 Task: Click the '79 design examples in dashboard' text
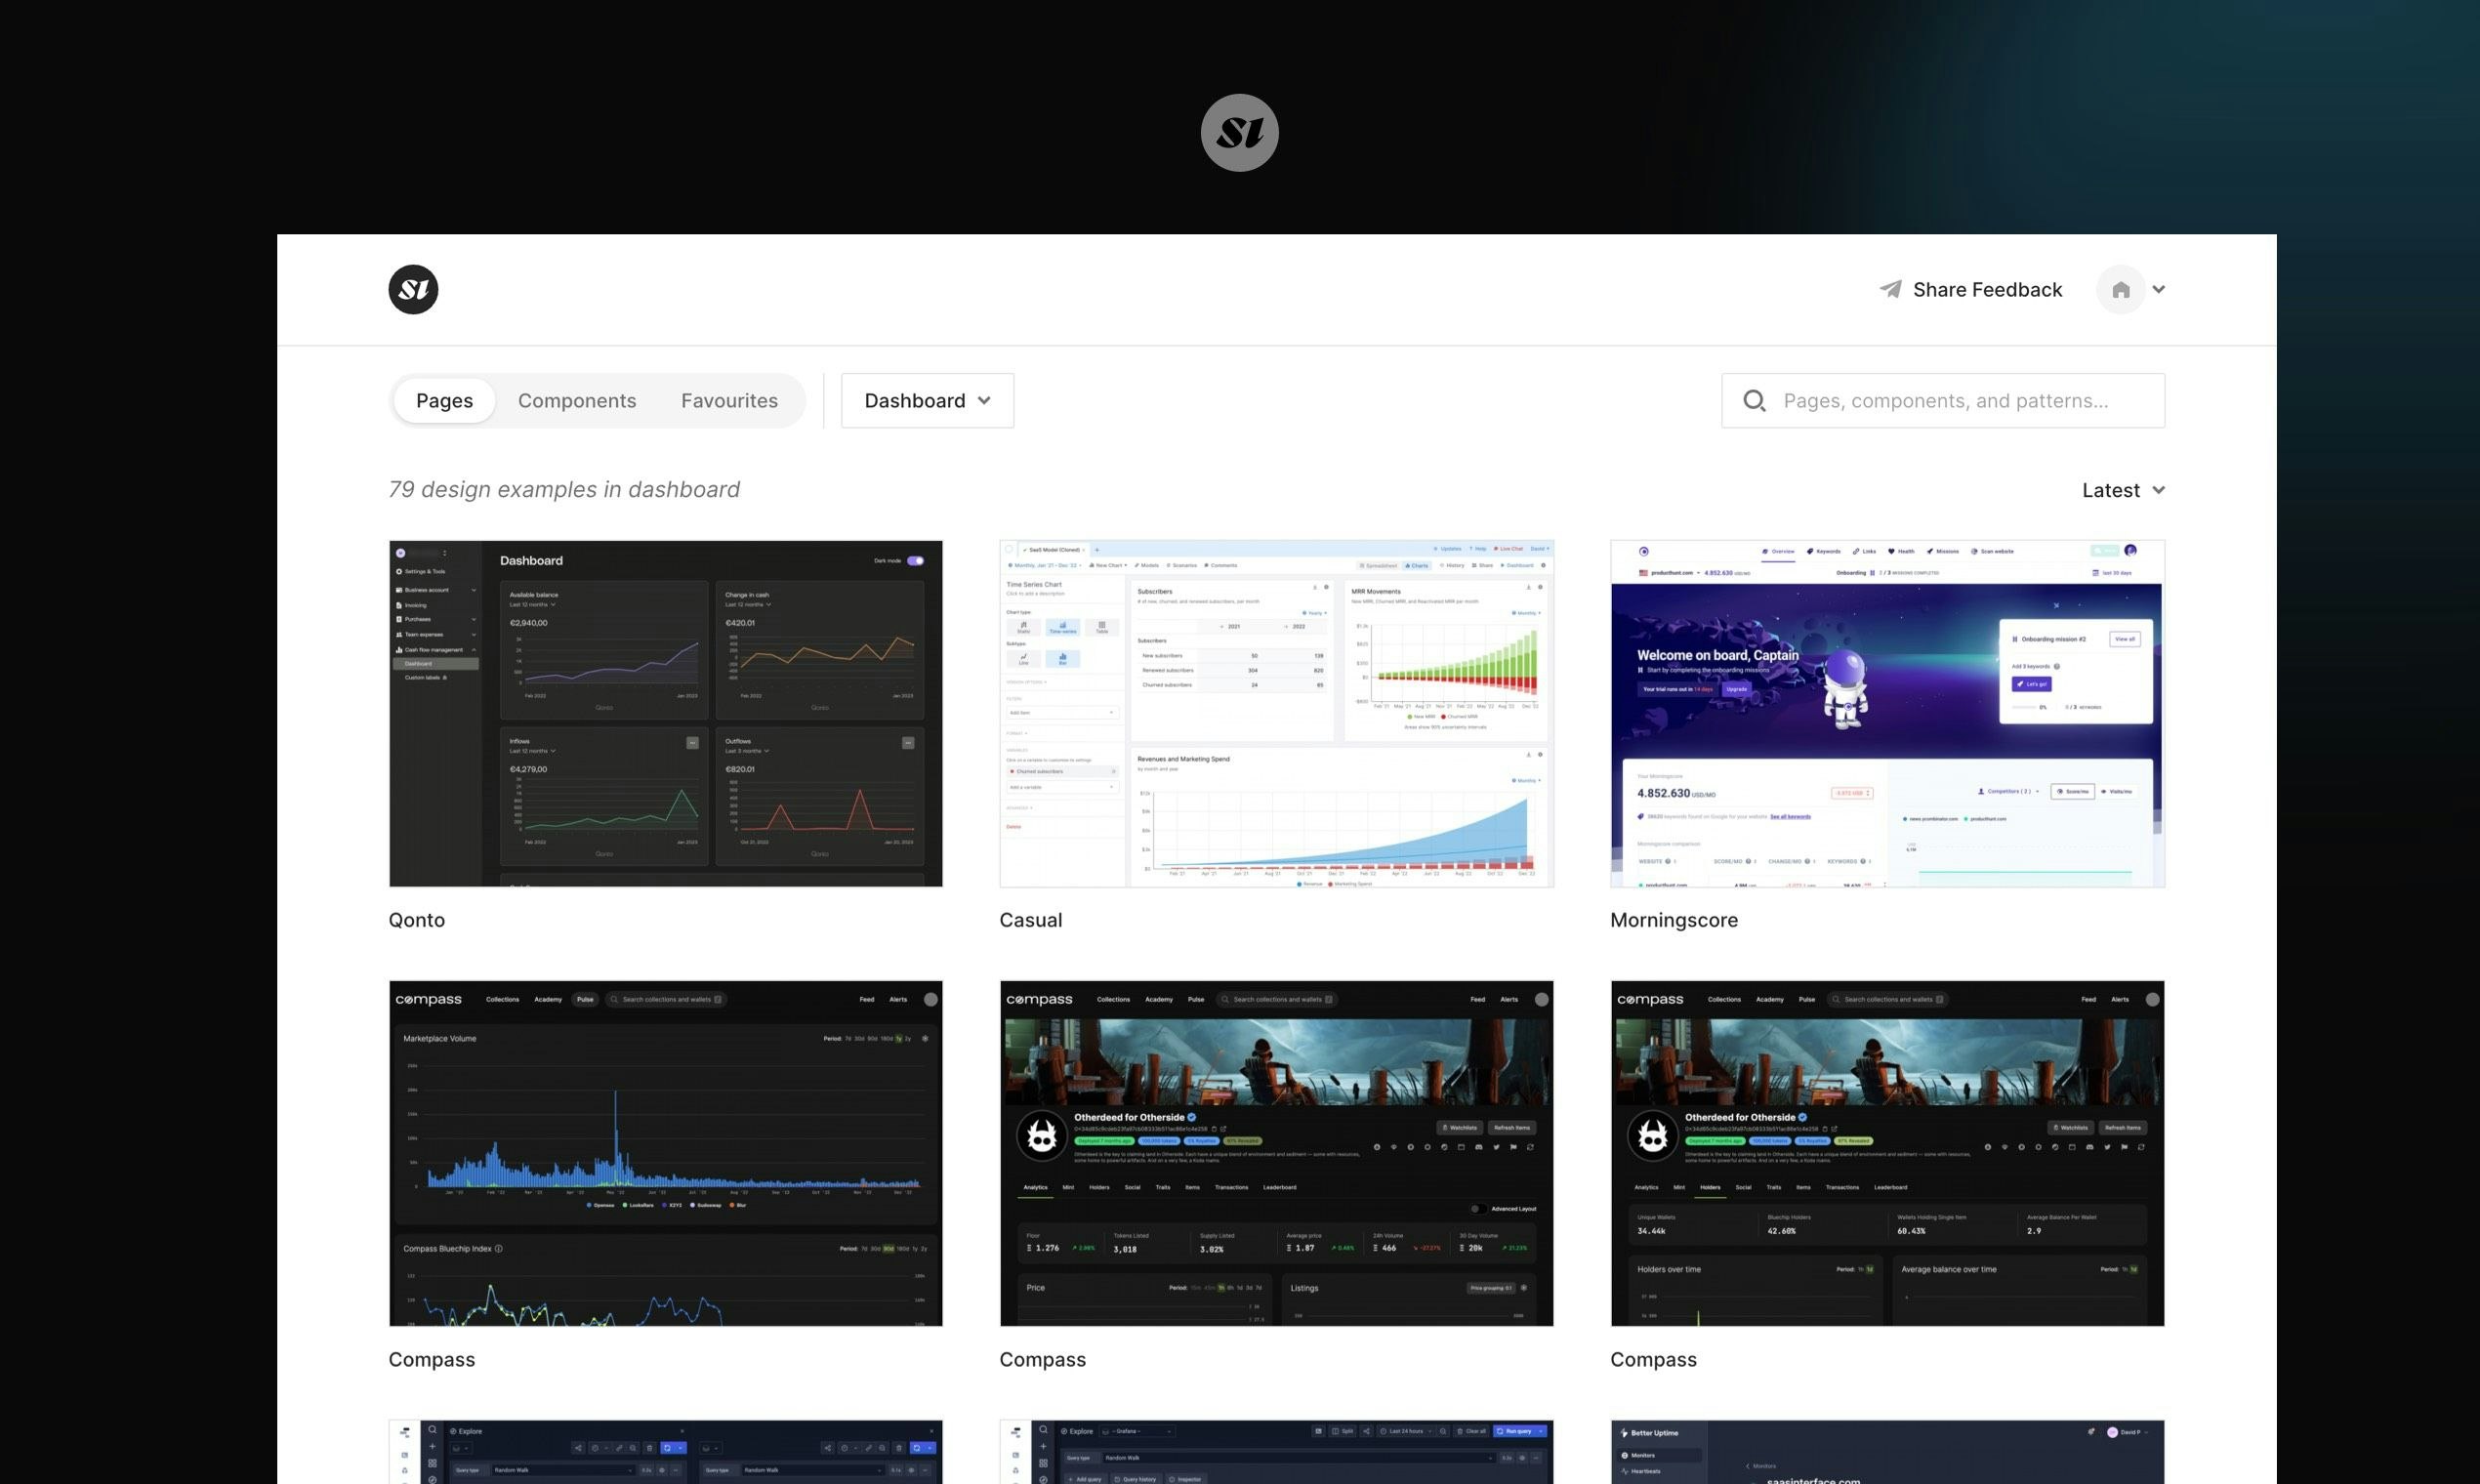coord(564,490)
